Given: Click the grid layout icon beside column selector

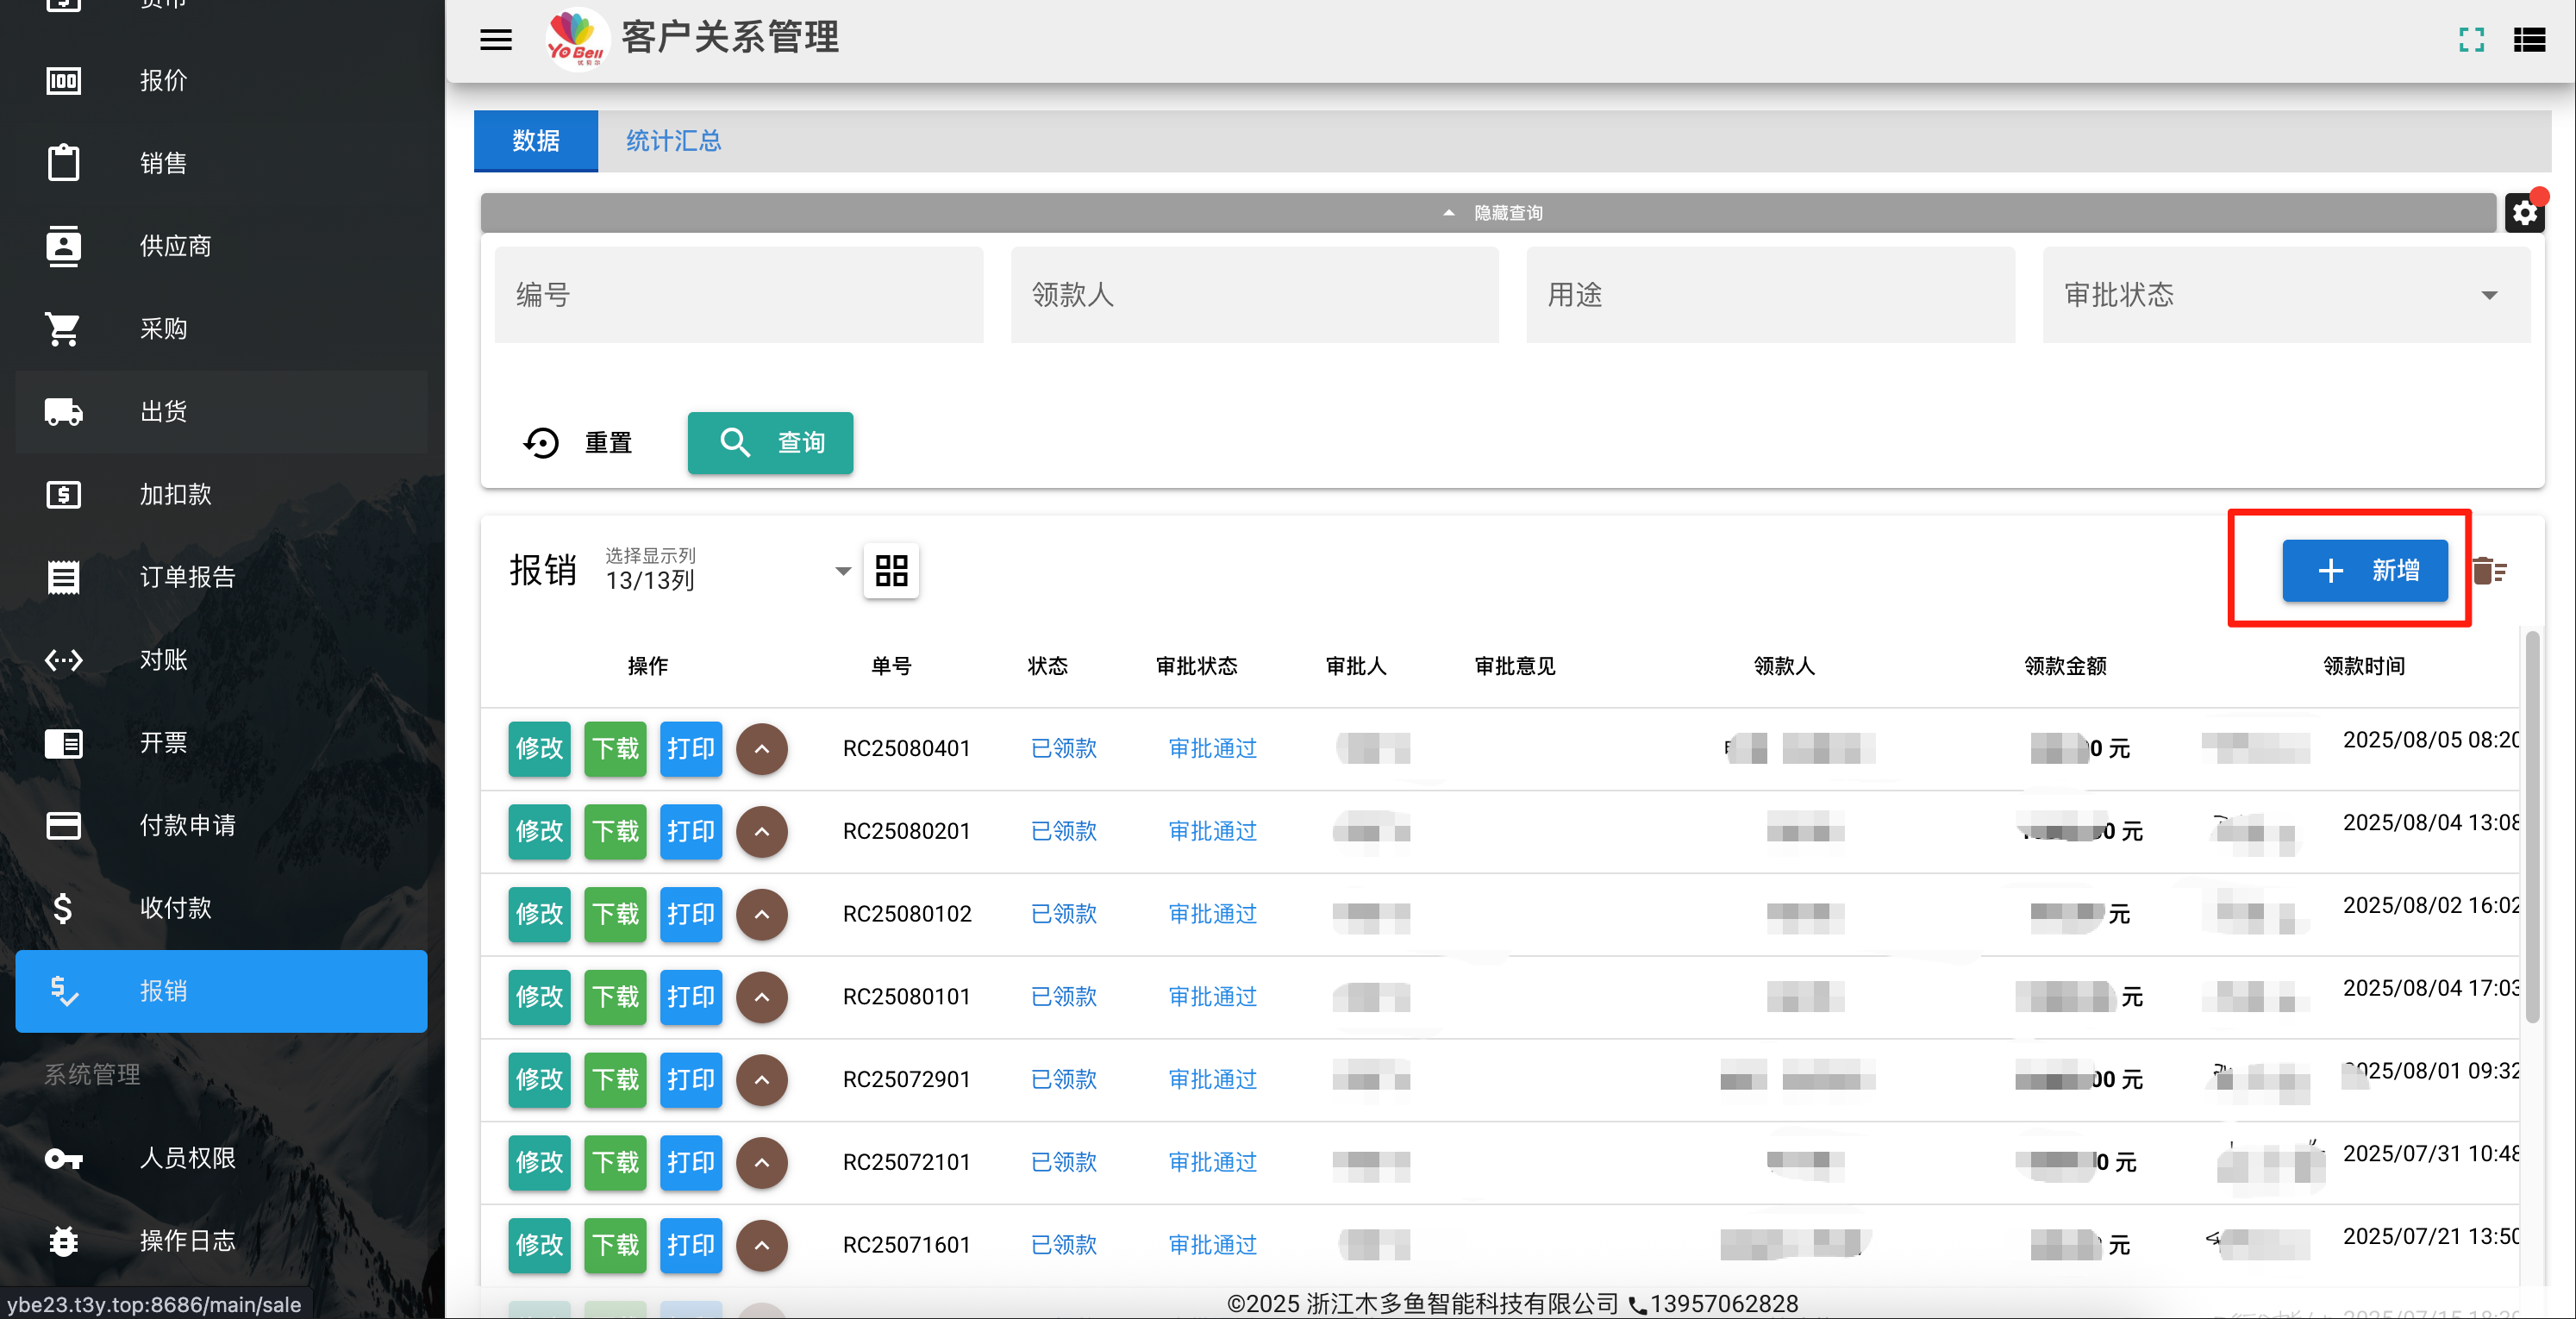Looking at the screenshot, I should click(x=891, y=571).
